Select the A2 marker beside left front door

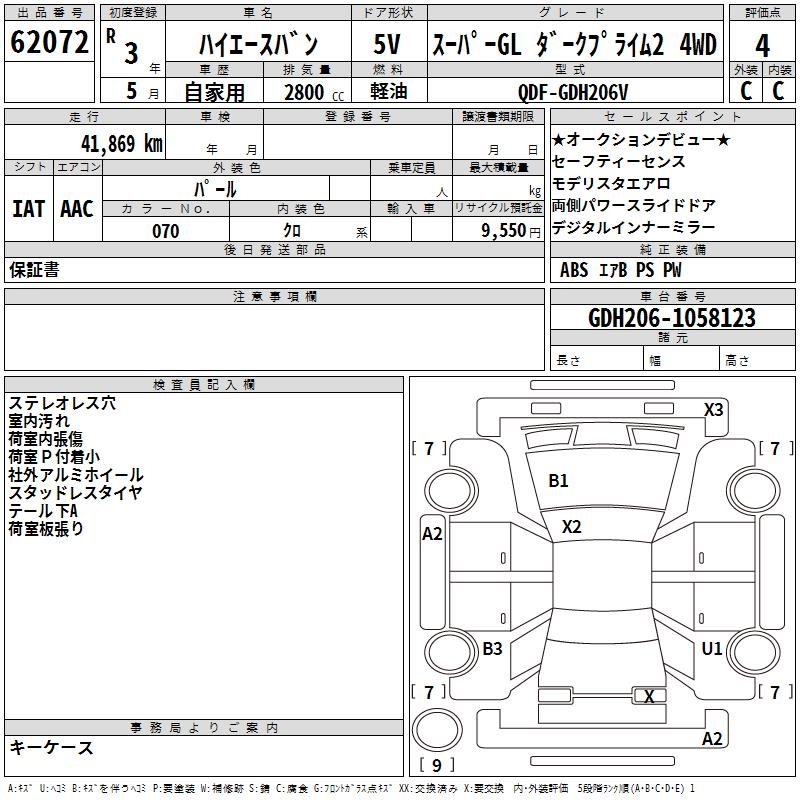click(x=432, y=534)
